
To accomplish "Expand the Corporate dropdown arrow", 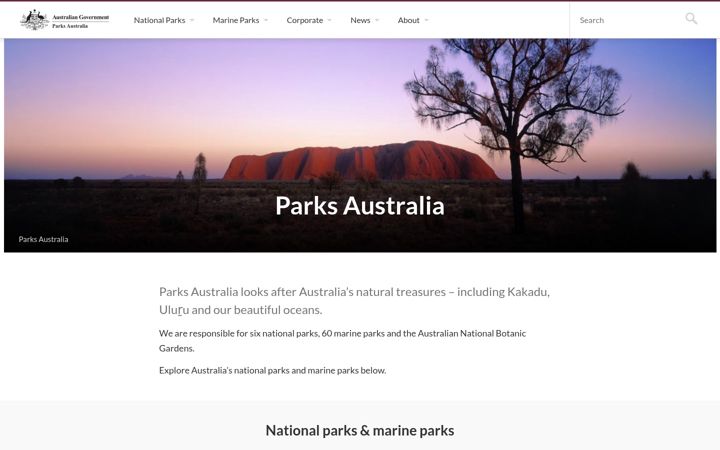I will pos(329,20).
